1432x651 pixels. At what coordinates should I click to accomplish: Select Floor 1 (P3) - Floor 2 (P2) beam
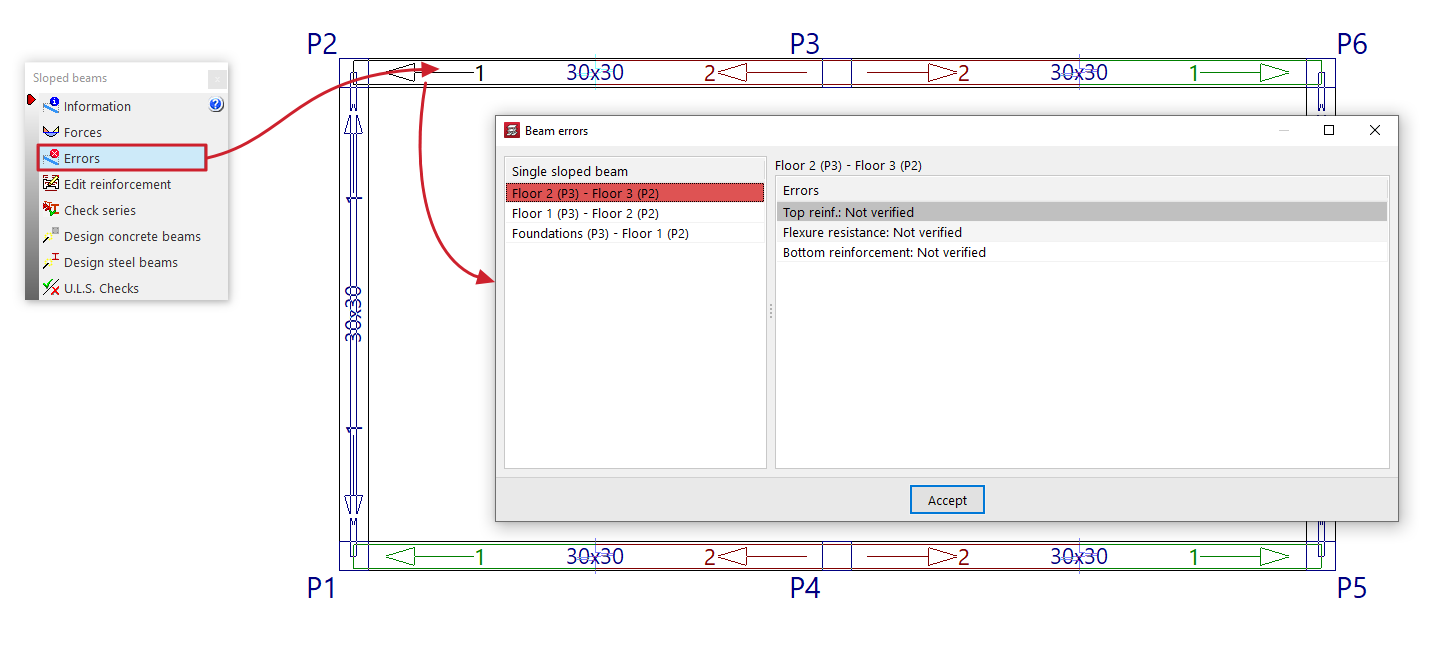pyautogui.click(x=635, y=213)
